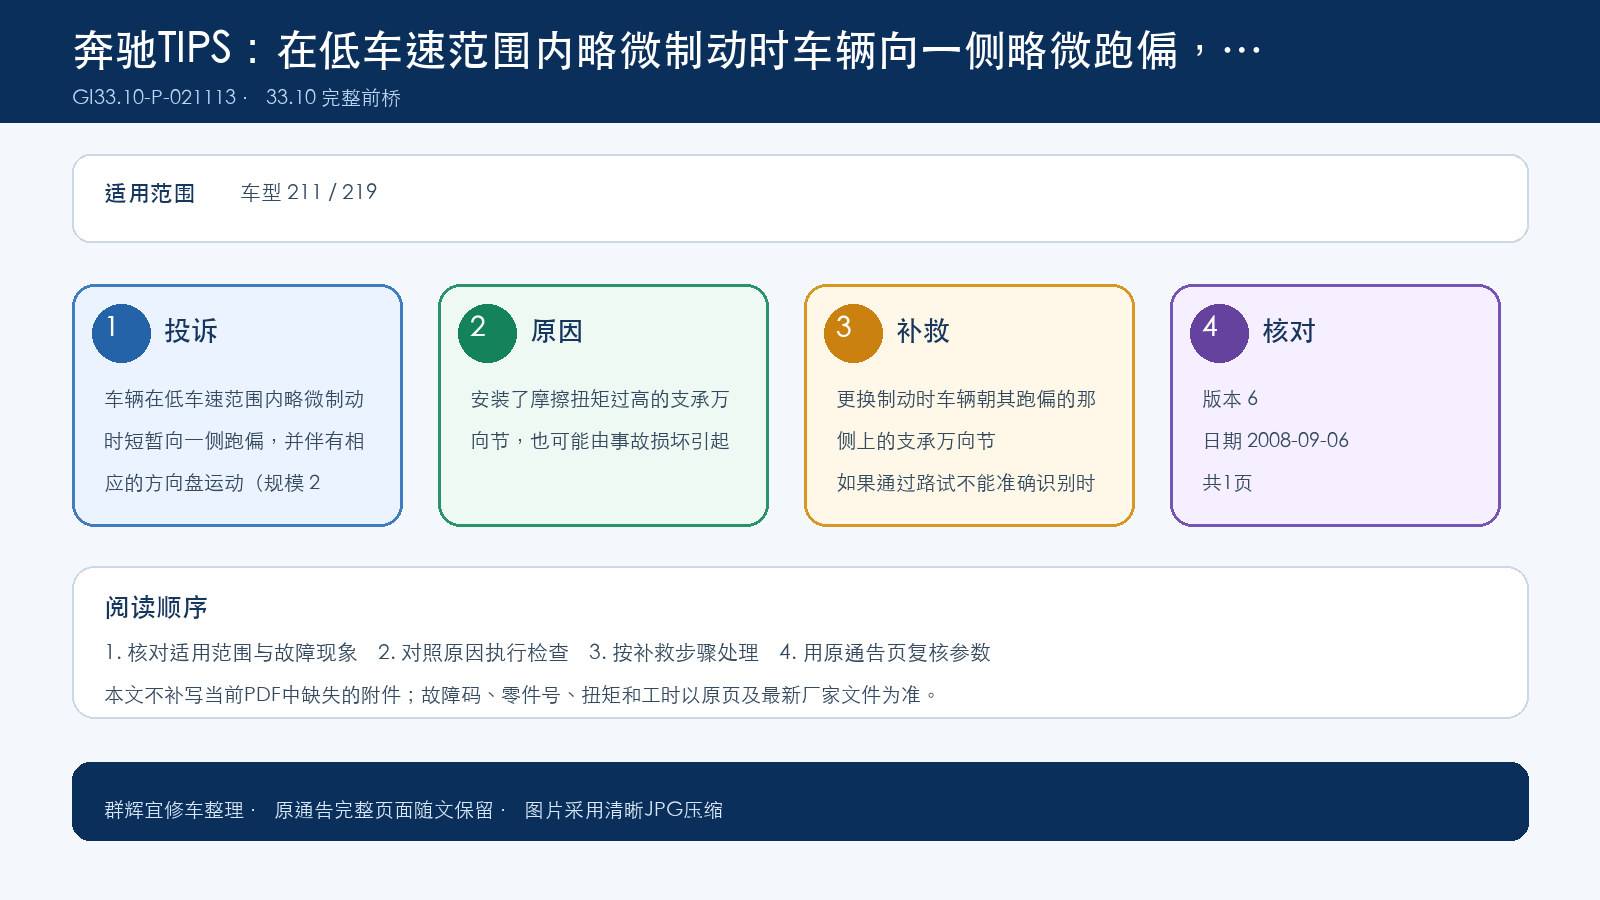Click line 安装了摩擦扭矩过高的支承万
Viewport: 1600px width, 900px height.
(x=601, y=399)
